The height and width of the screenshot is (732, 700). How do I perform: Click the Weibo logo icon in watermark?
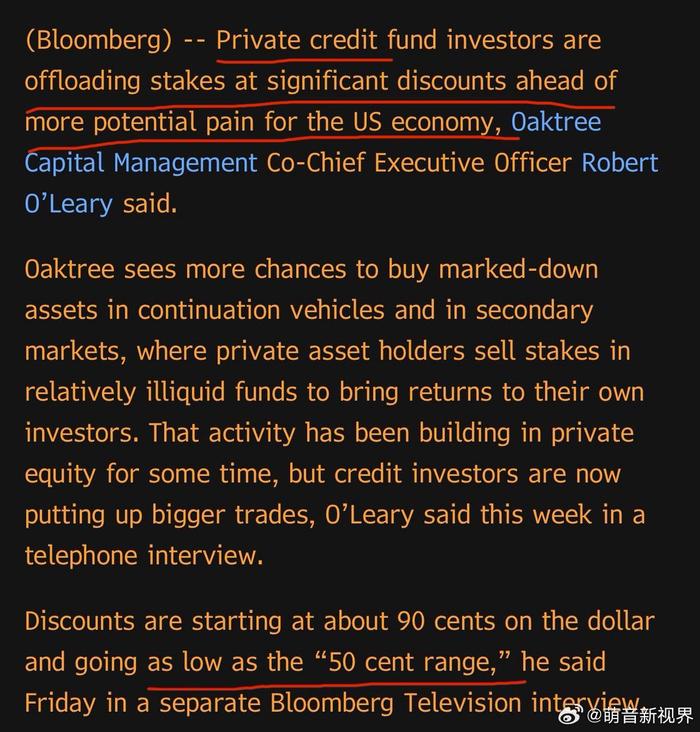tap(571, 714)
